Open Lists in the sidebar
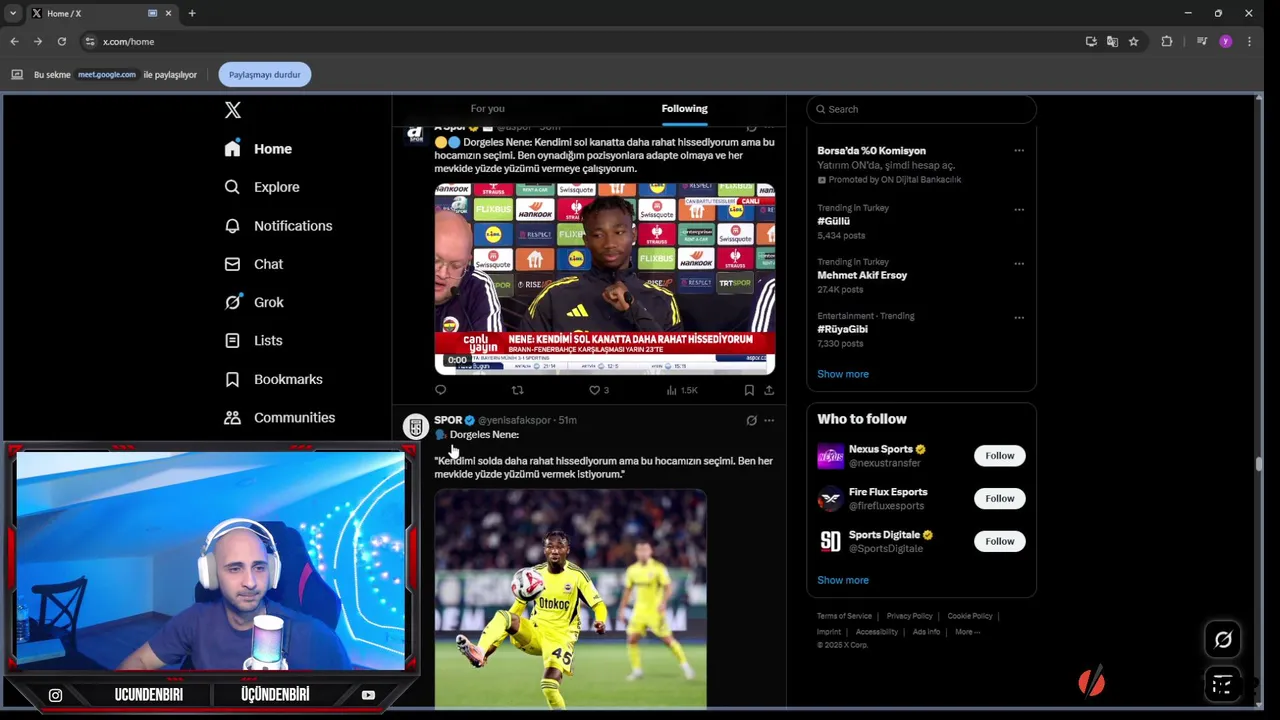Image resolution: width=1280 pixels, height=720 pixels. coord(254,340)
